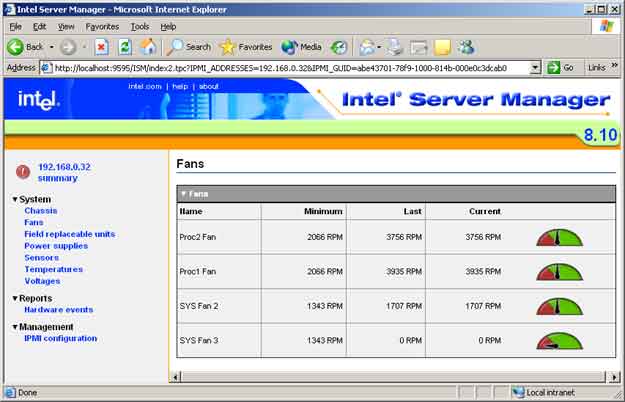Click the Stop loading icon

101,46
